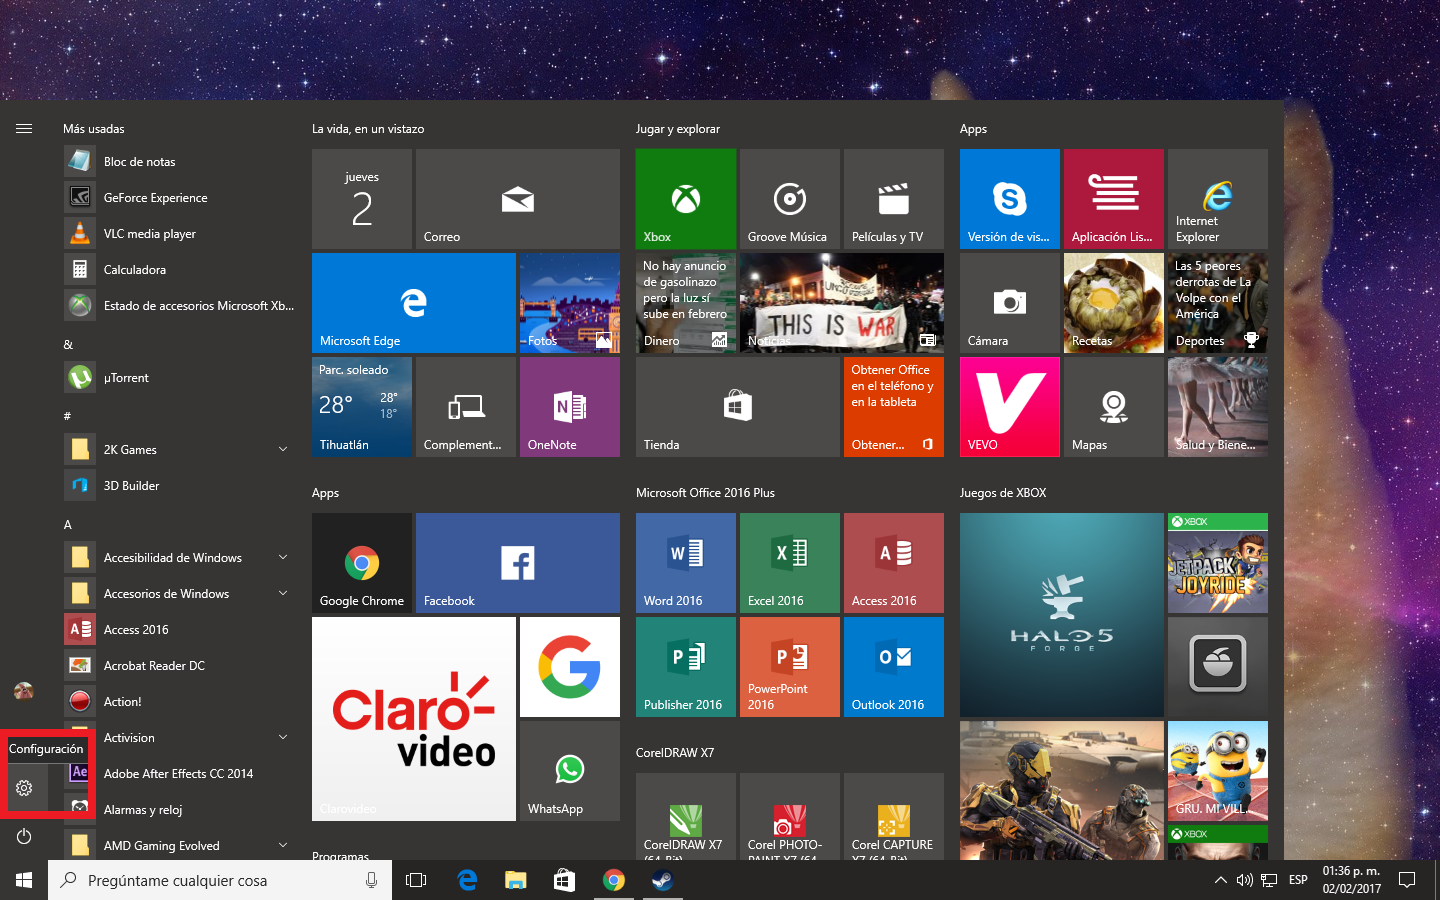
Task: Launch Word 2016 tile
Action: tap(686, 563)
